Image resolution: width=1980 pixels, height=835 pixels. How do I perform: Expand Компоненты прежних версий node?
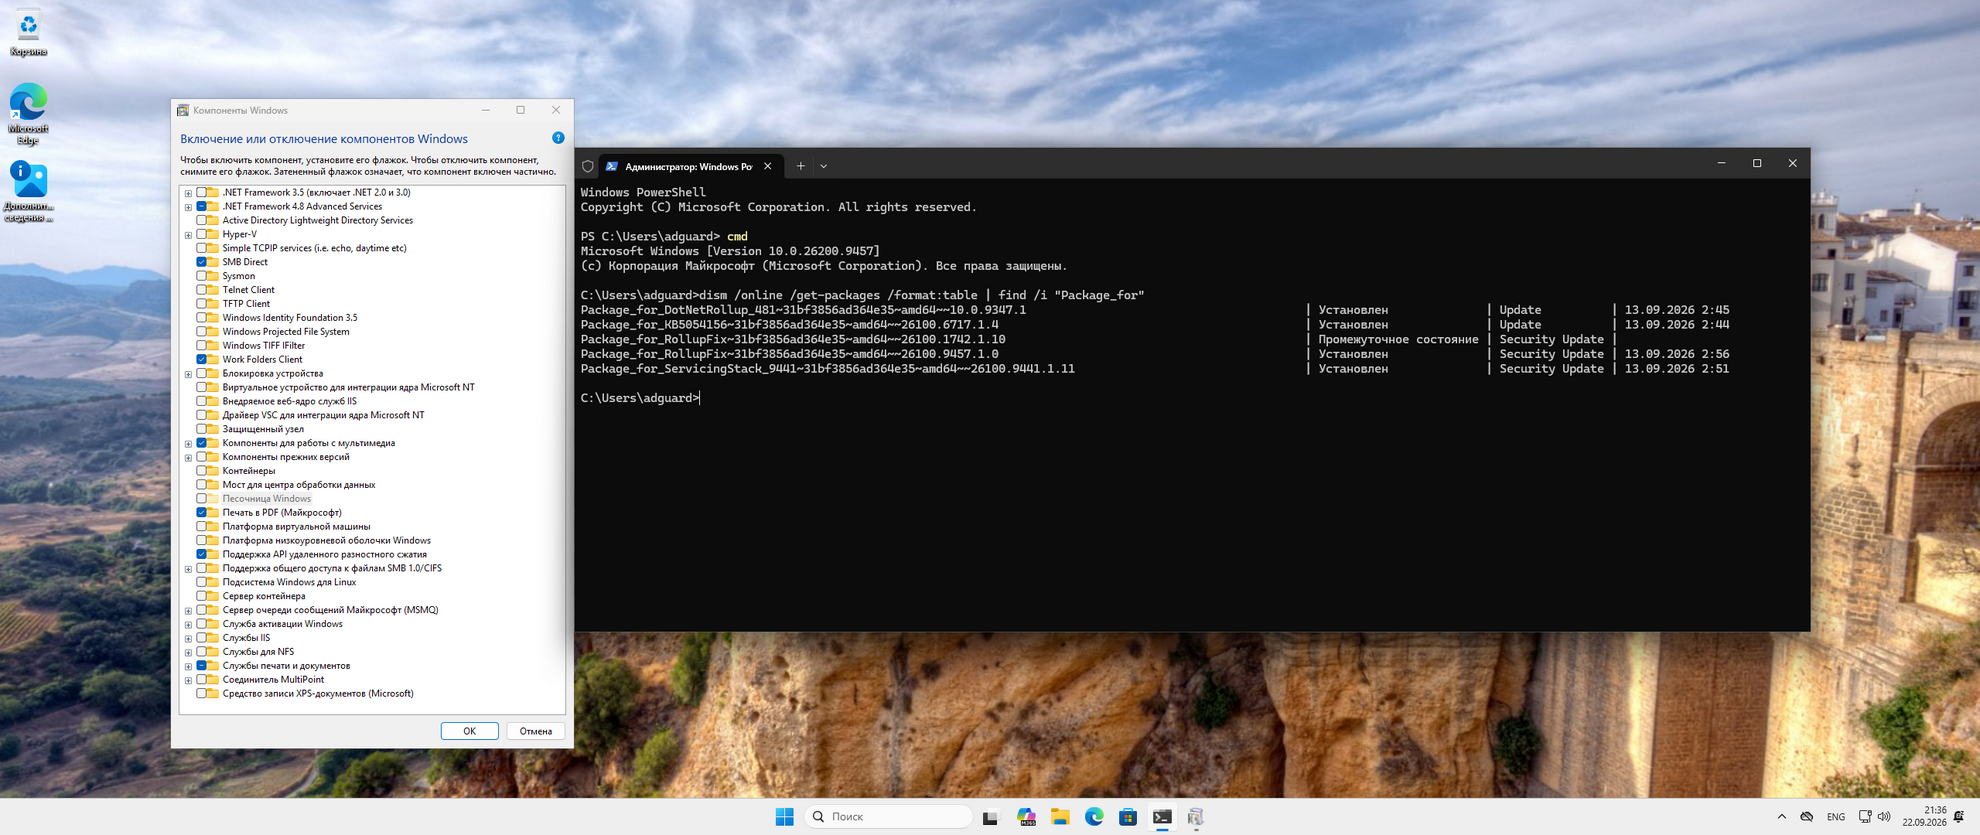[188, 458]
